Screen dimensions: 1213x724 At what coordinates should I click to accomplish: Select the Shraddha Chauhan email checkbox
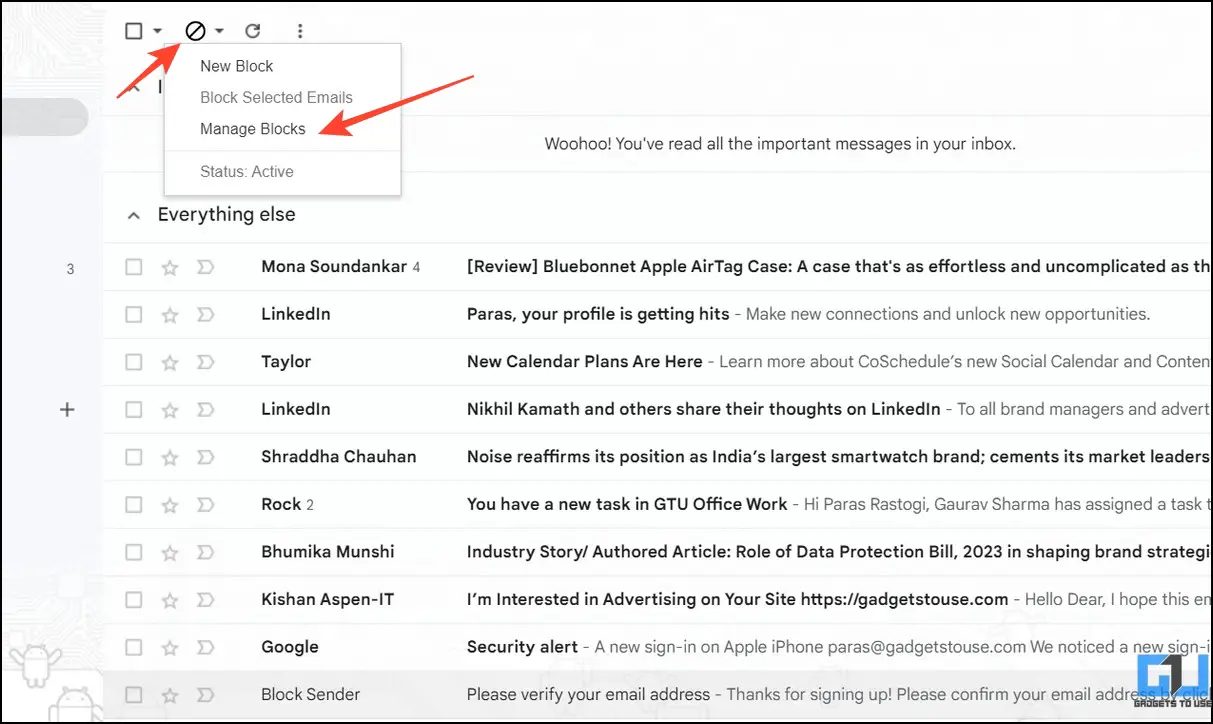point(134,457)
